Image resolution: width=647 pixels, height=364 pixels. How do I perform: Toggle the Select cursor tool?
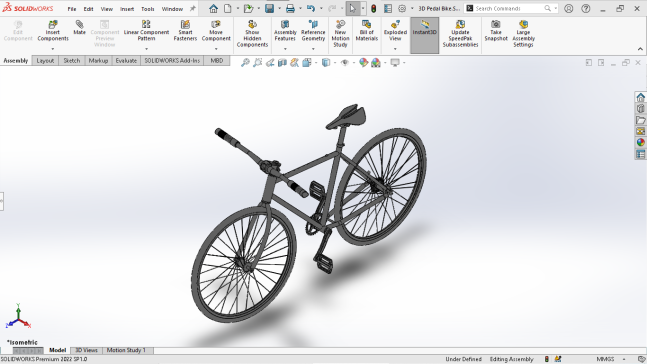tap(352, 8)
